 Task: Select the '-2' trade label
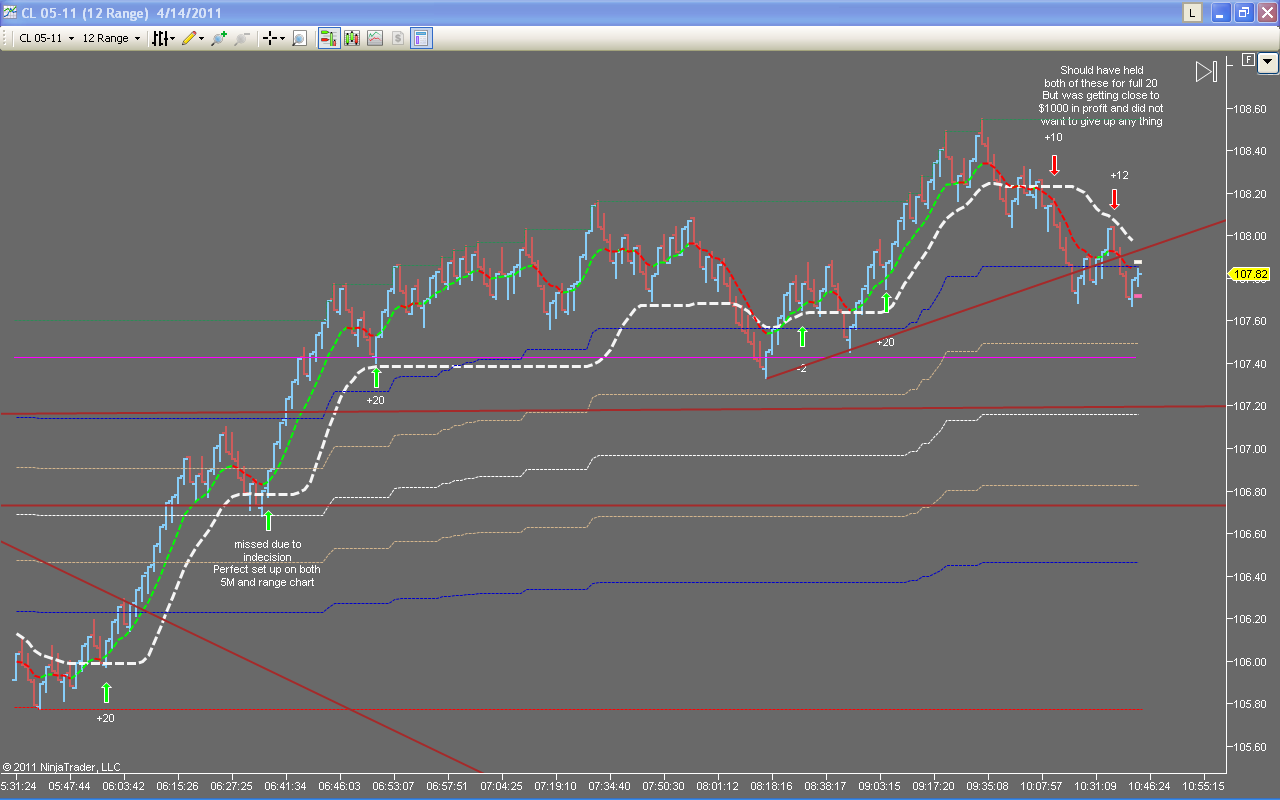point(801,369)
